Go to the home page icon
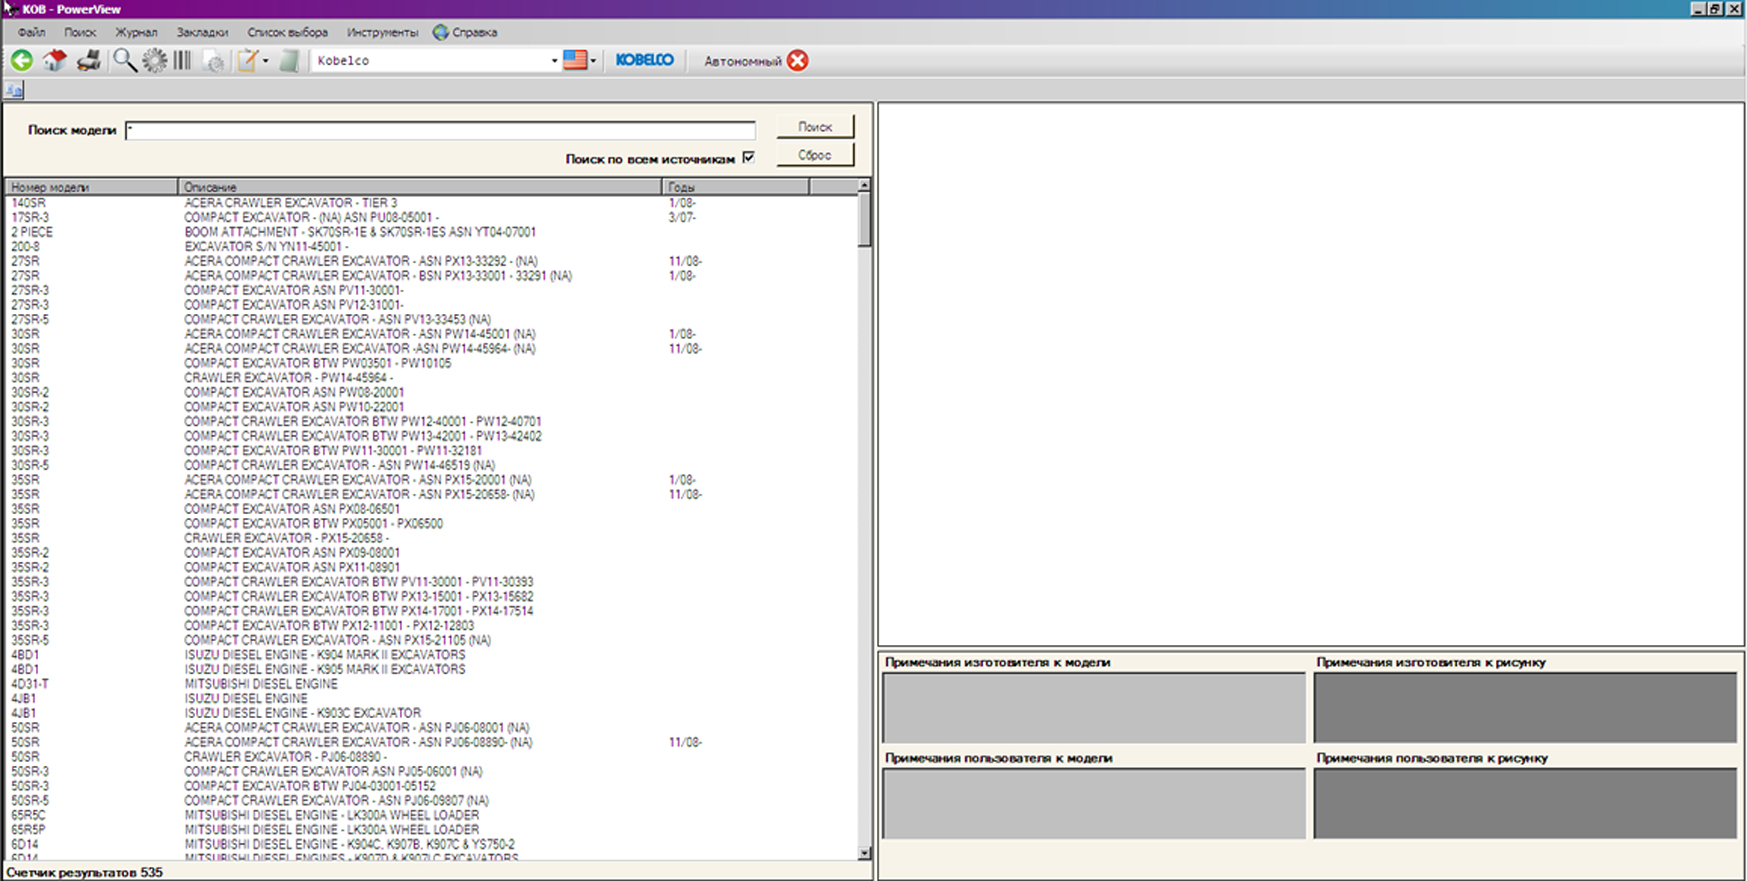 pyautogui.click(x=55, y=61)
